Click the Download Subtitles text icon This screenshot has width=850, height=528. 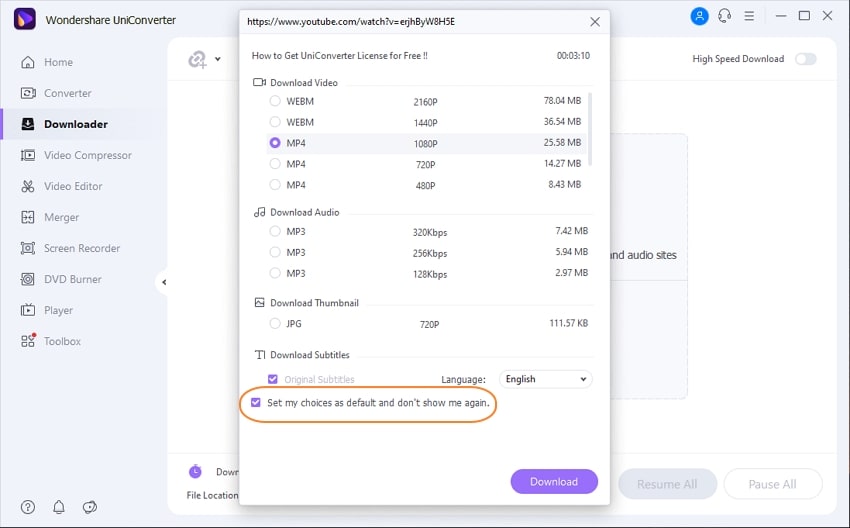pyautogui.click(x=260, y=355)
